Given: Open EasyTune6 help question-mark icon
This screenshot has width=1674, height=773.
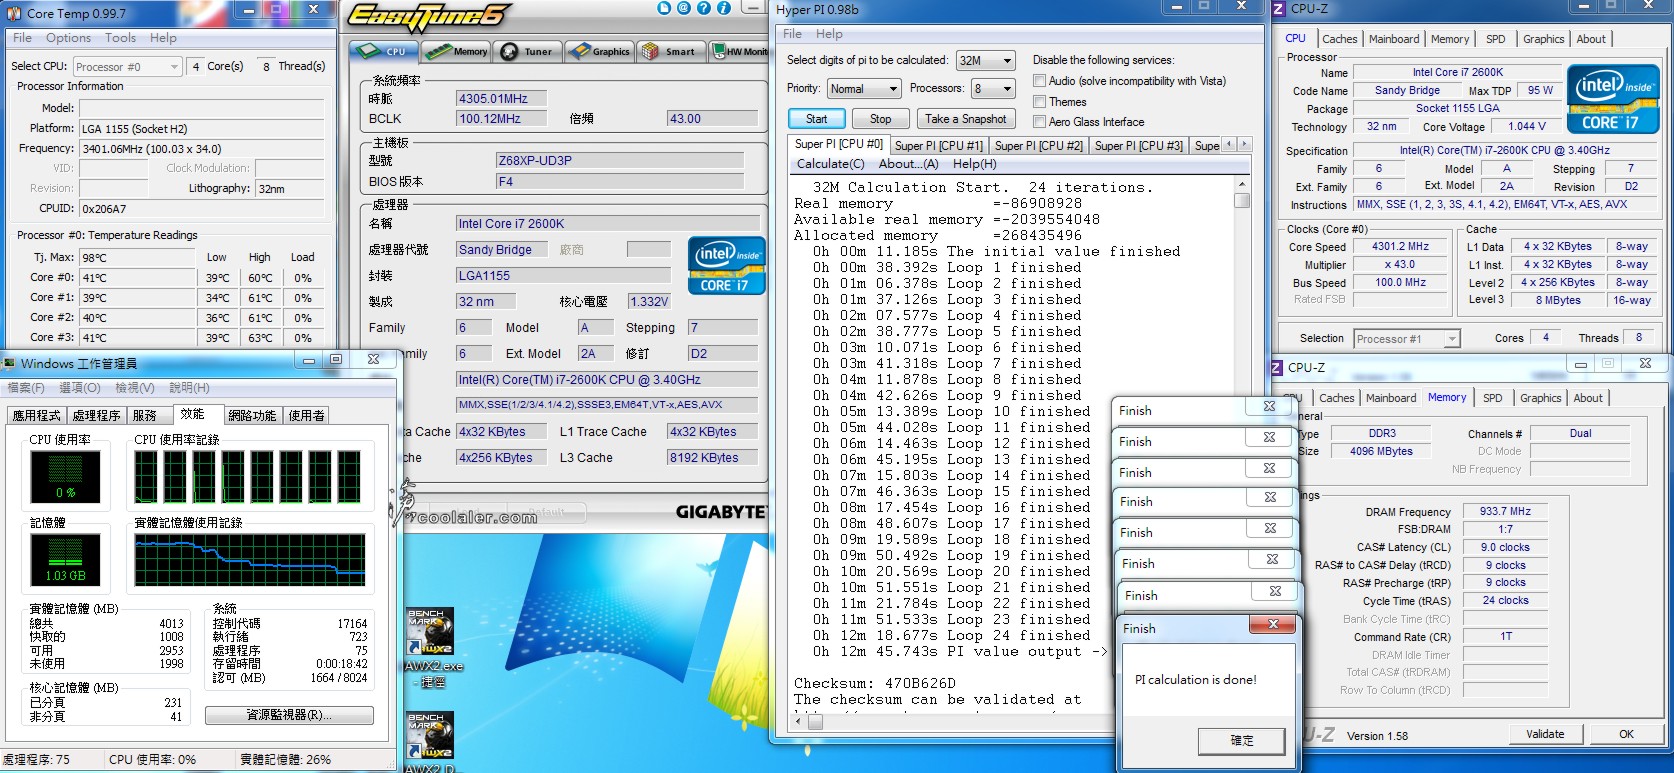Looking at the screenshot, I should 703,8.
